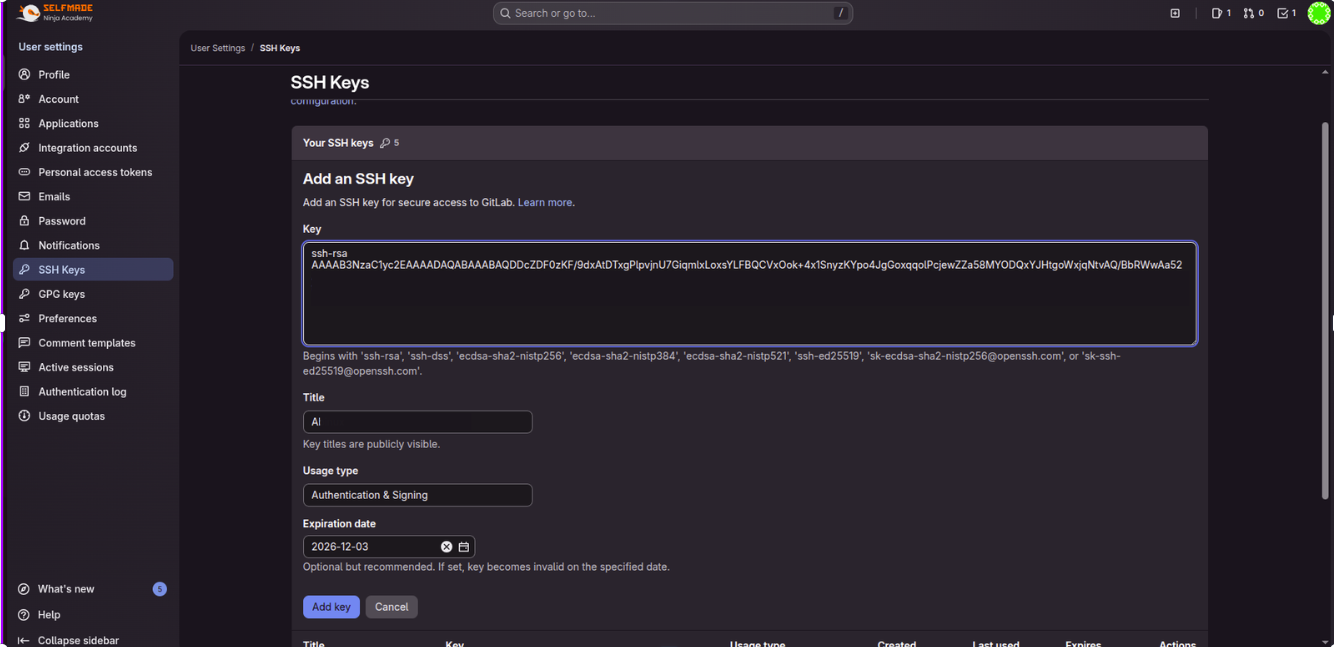Open the Learn more link
This screenshot has width=1334, height=647.
(x=545, y=202)
